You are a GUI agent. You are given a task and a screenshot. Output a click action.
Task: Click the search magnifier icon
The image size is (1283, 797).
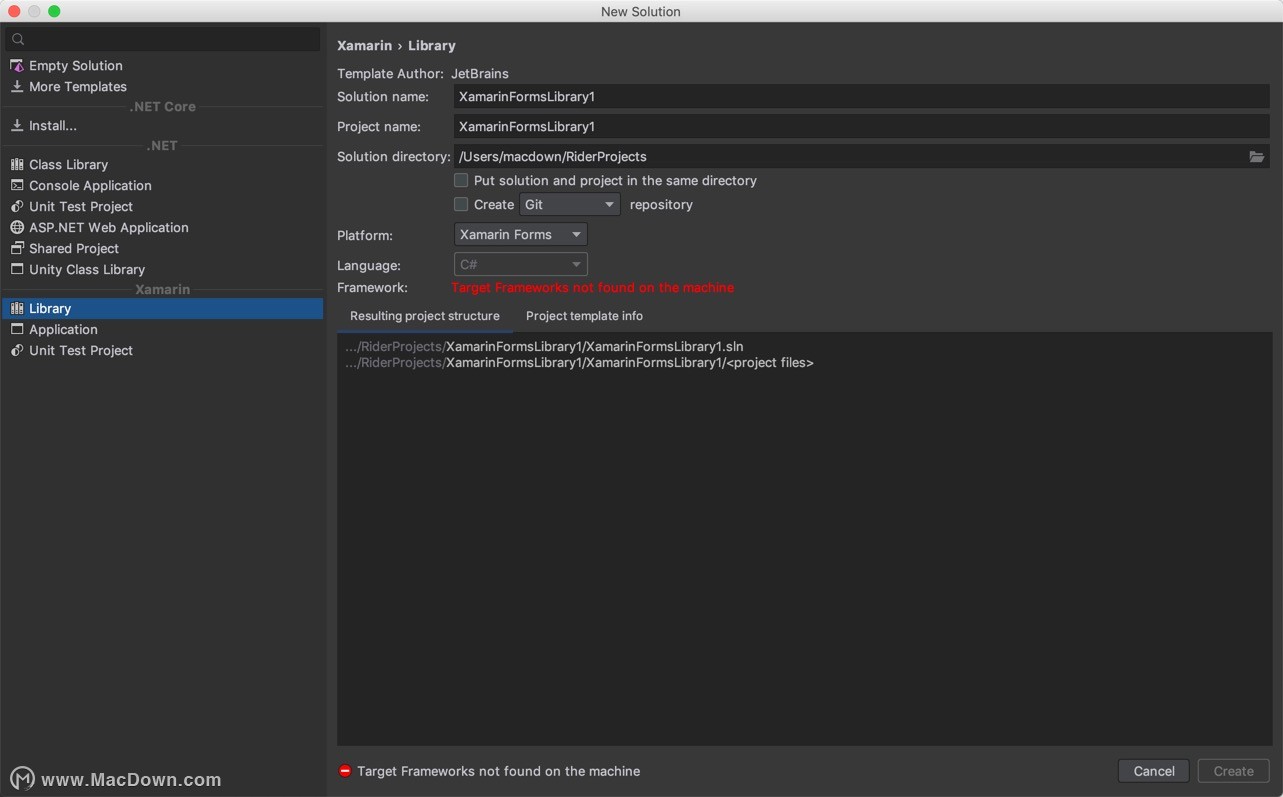[x=18, y=40]
